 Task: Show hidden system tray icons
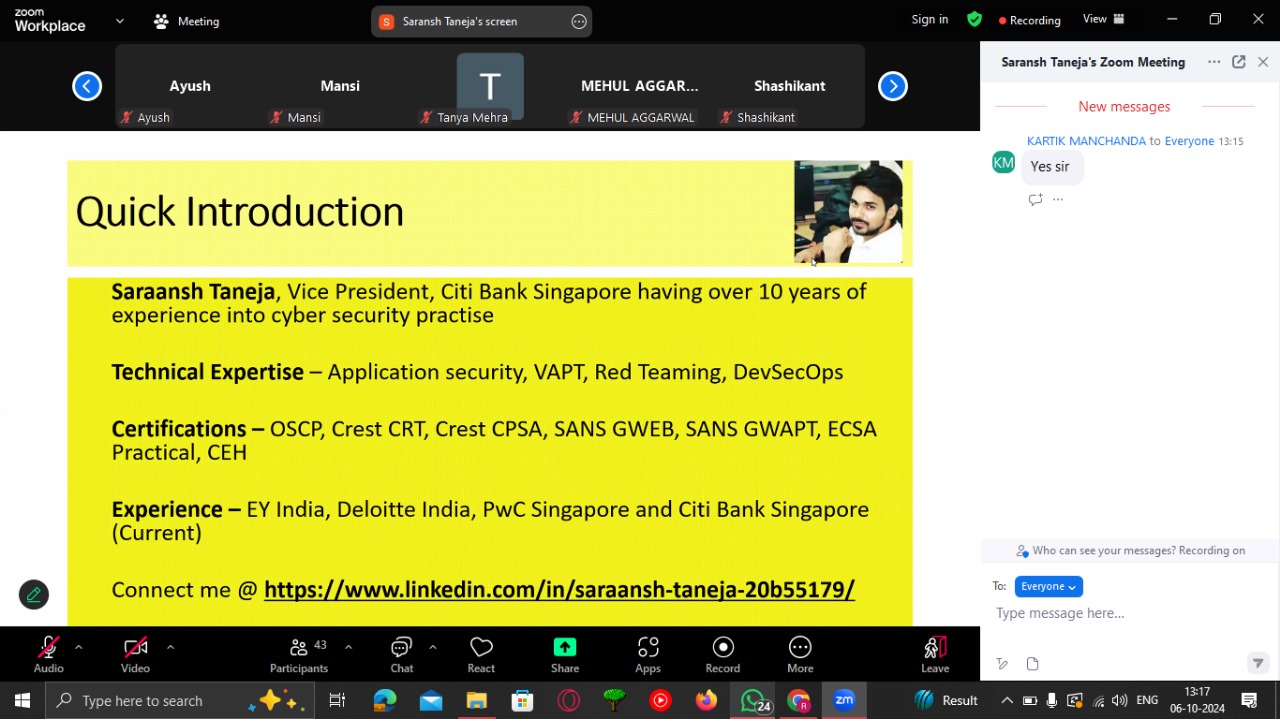pos(1007,700)
